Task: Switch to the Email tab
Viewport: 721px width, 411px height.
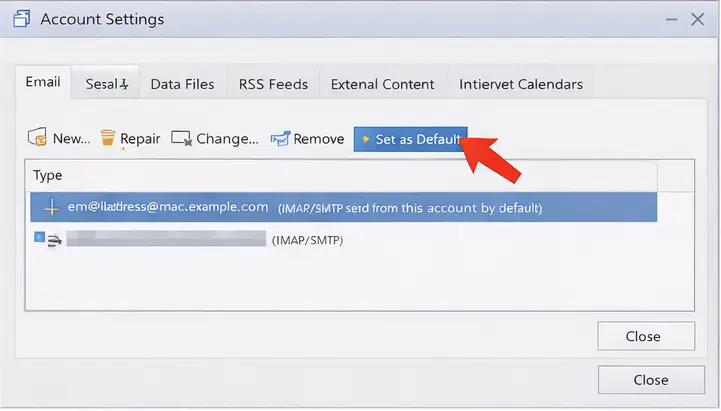Action: (x=43, y=82)
